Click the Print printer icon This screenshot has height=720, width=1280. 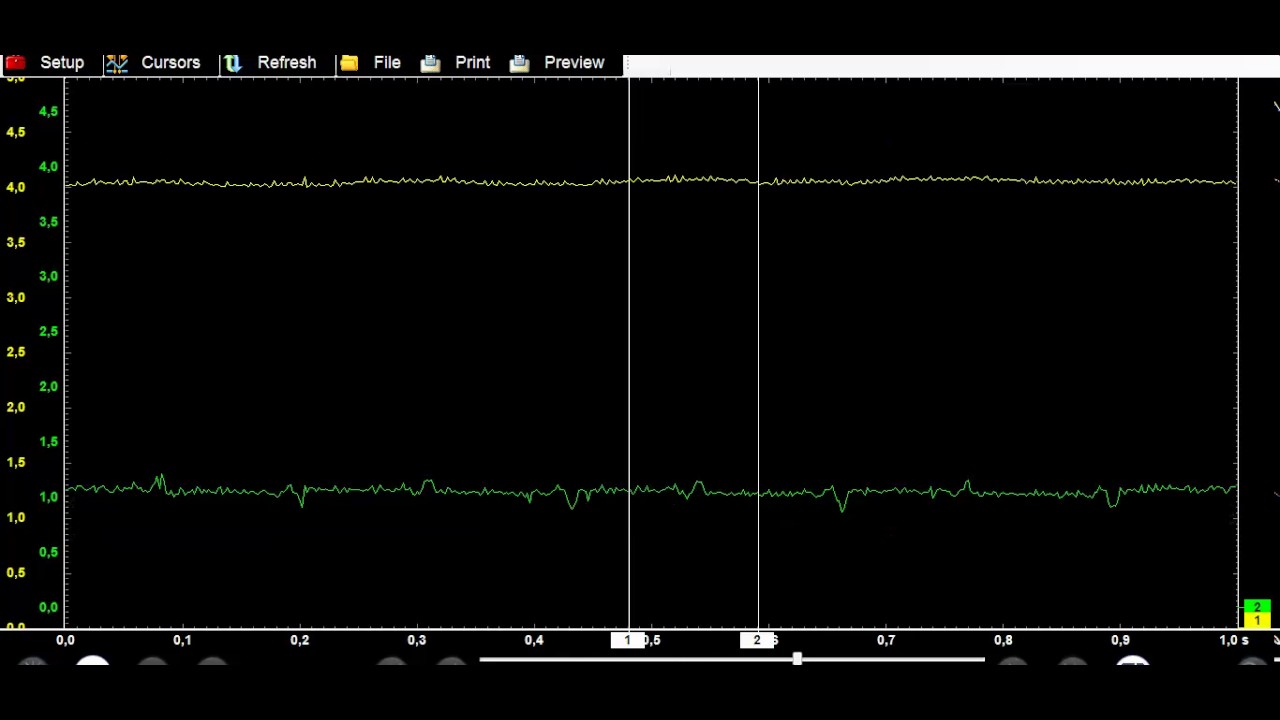click(x=430, y=63)
